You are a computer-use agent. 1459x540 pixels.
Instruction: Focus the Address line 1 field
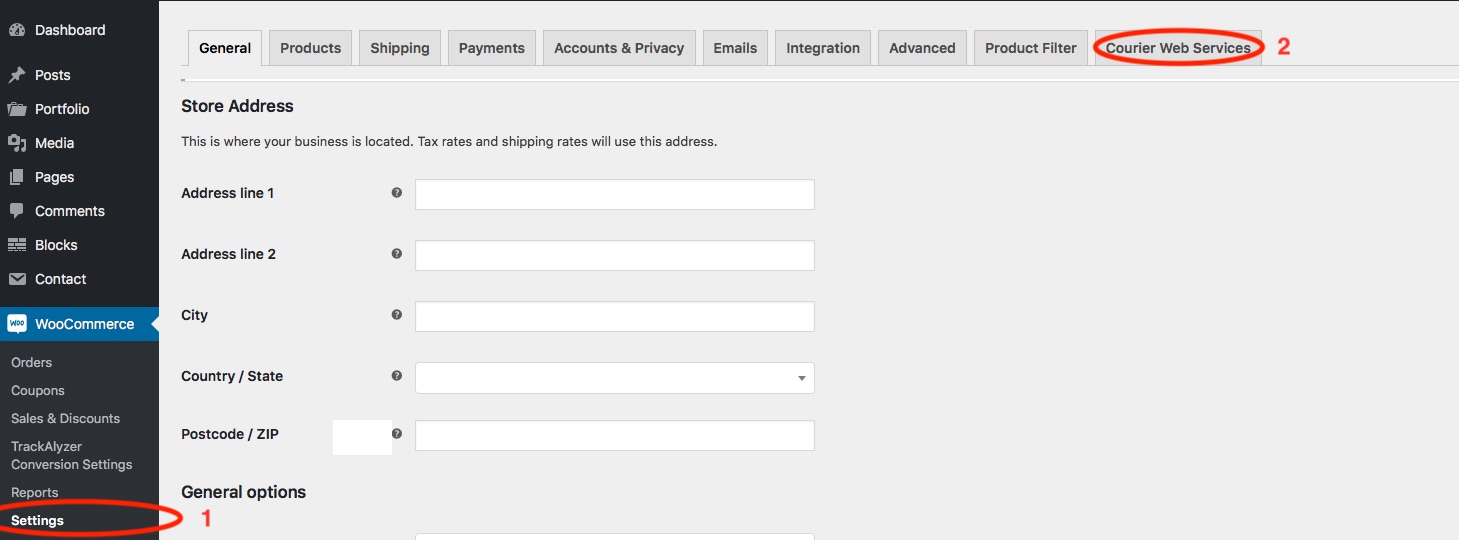pos(615,195)
